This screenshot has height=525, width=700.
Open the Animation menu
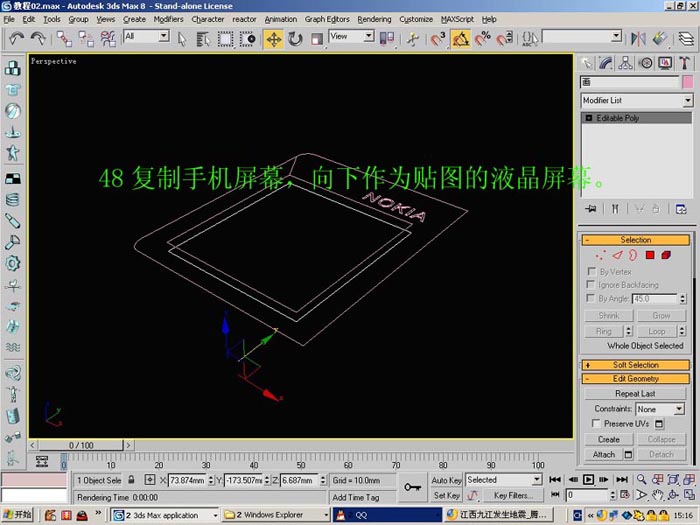click(280, 19)
